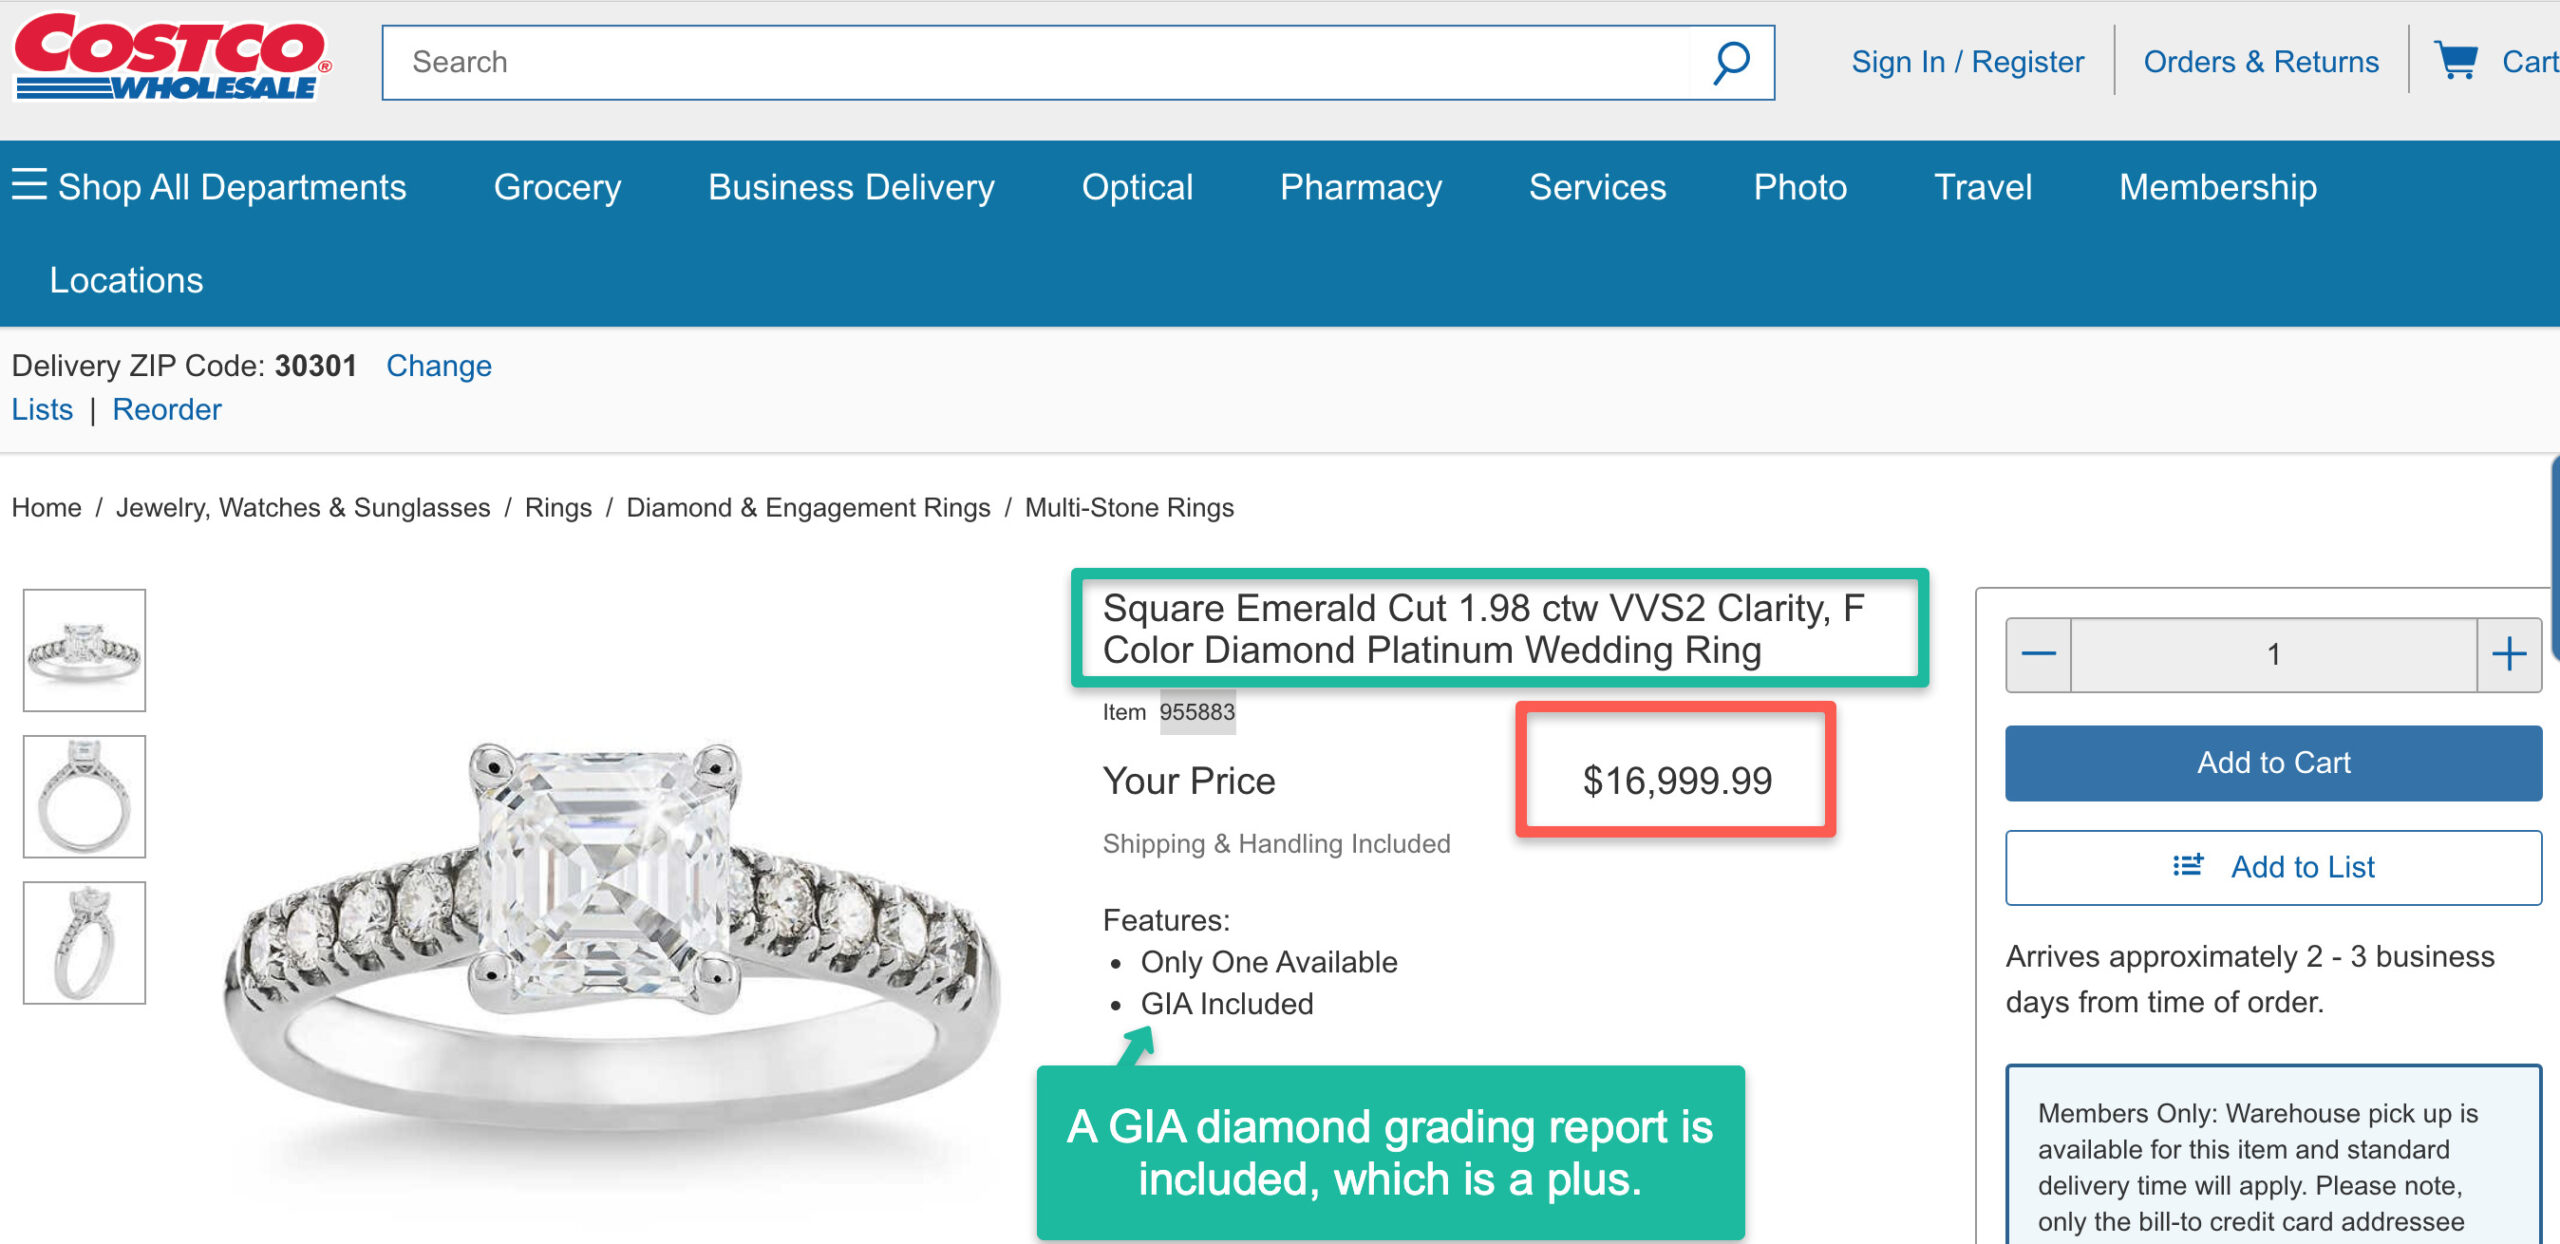Screen dimensions: 2560x1244
Task: Click the Add to List button
Action: click(x=2273, y=867)
